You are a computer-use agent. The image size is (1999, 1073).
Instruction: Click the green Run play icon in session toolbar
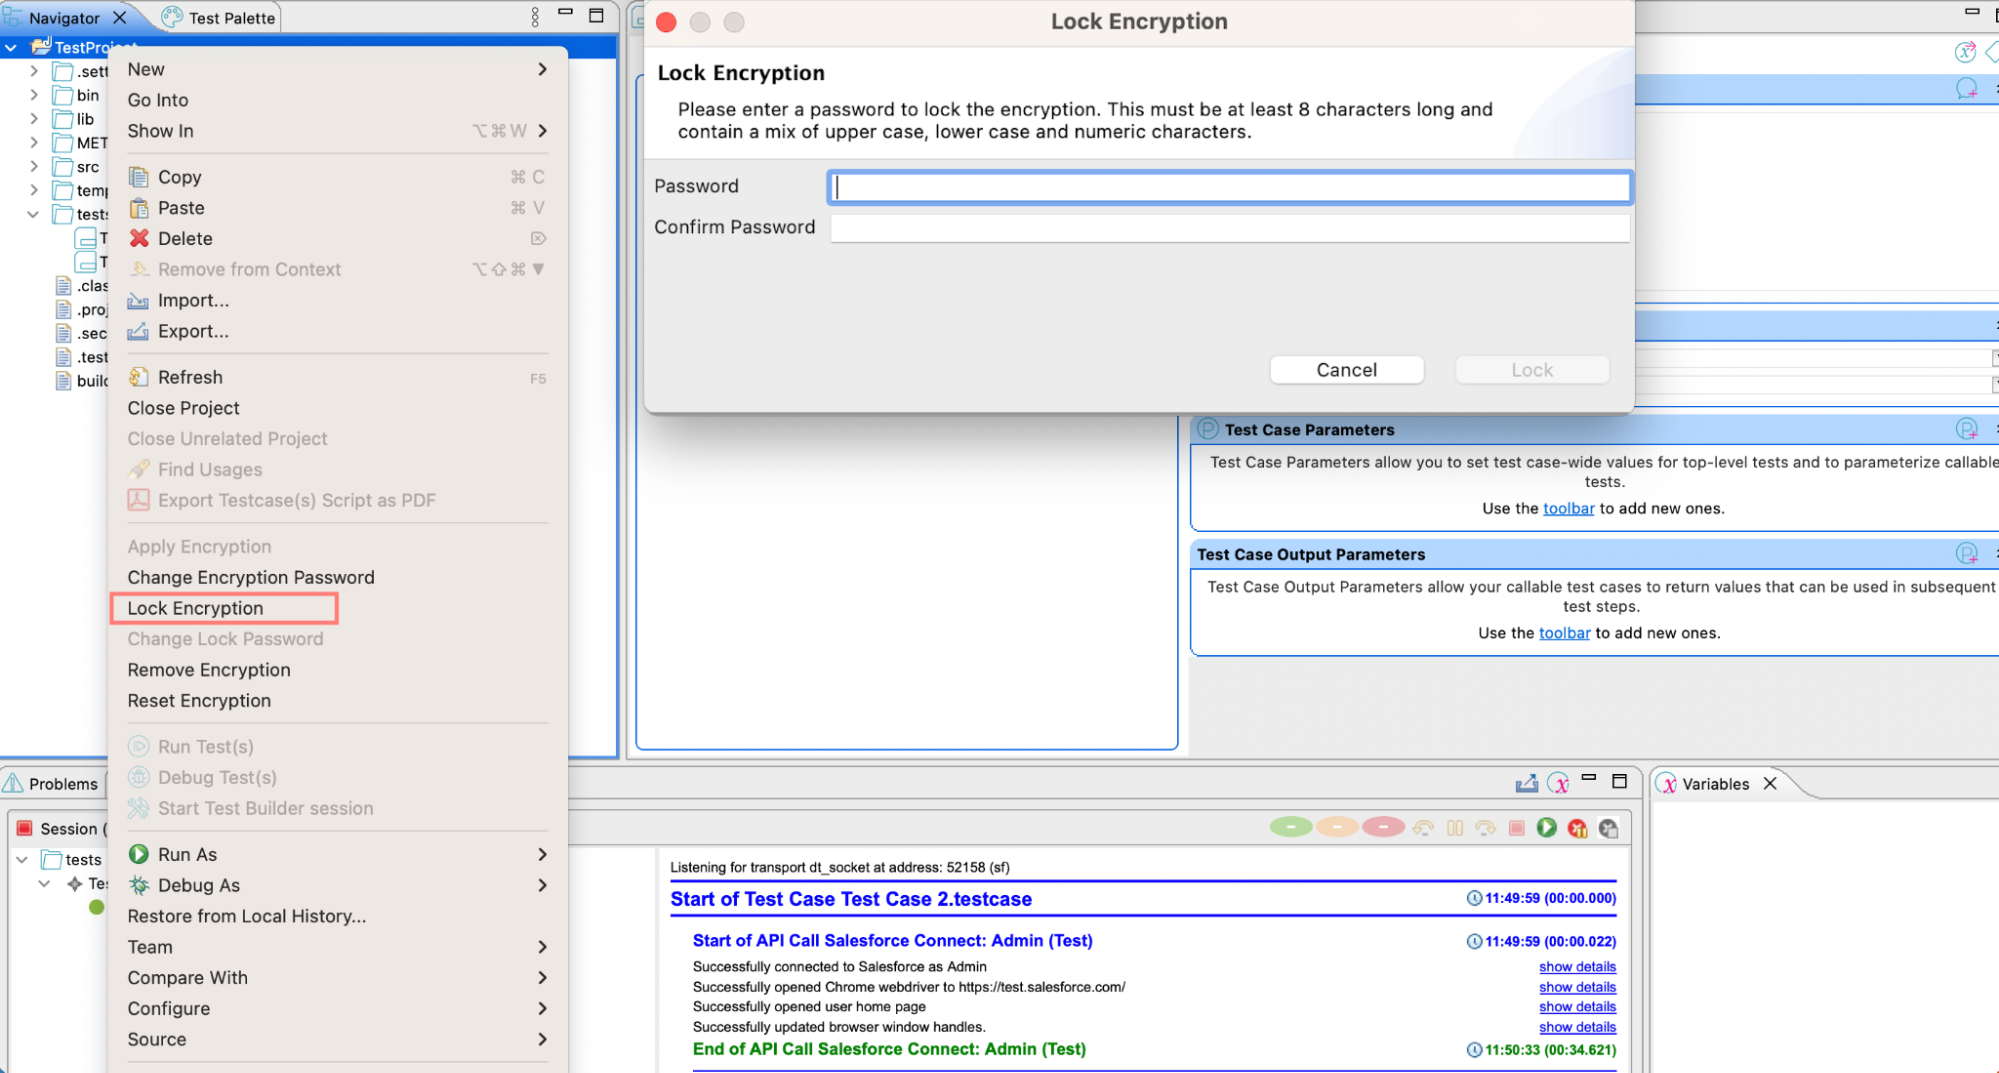pos(1546,828)
